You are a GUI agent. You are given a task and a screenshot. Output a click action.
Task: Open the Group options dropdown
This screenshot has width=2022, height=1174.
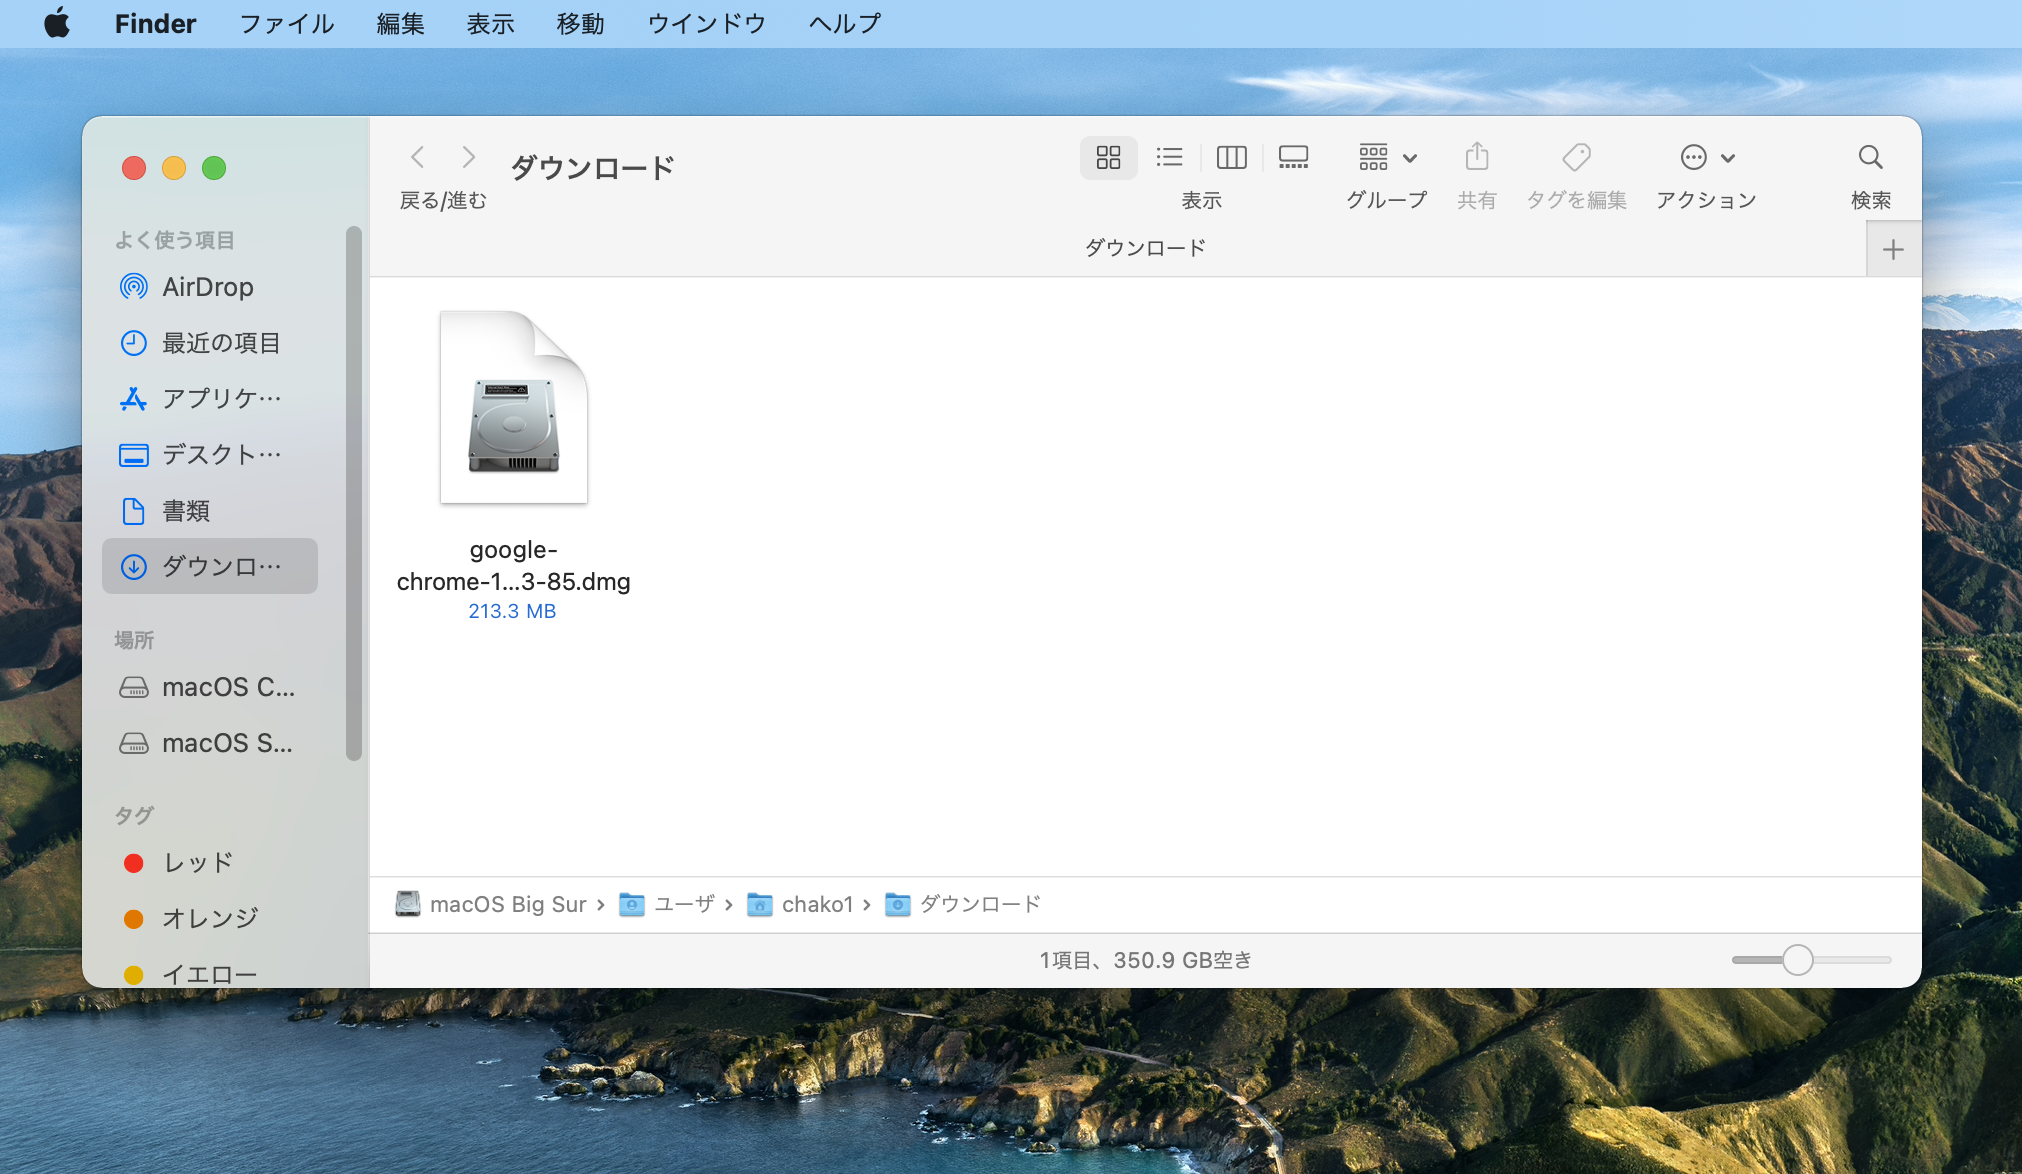(1387, 158)
